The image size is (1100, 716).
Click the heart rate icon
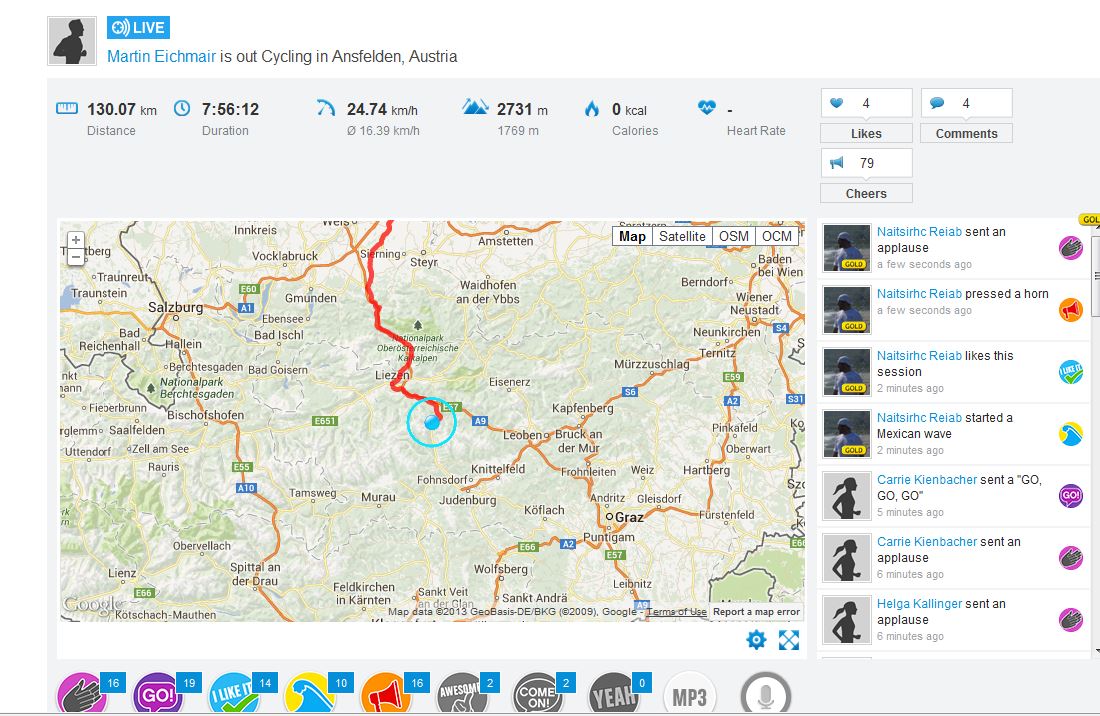[x=706, y=107]
